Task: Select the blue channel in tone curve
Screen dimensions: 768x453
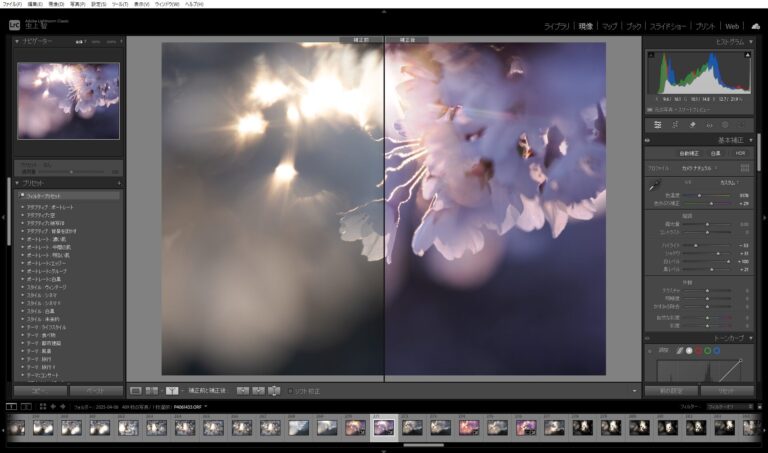Action: coord(717,350)
